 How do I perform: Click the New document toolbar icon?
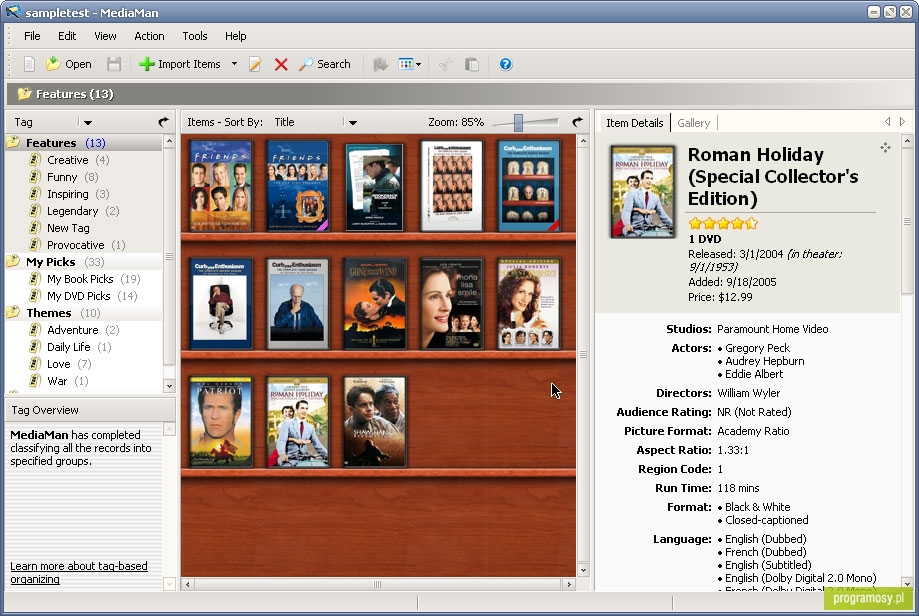pyautogui.click(x=29, y=64)
